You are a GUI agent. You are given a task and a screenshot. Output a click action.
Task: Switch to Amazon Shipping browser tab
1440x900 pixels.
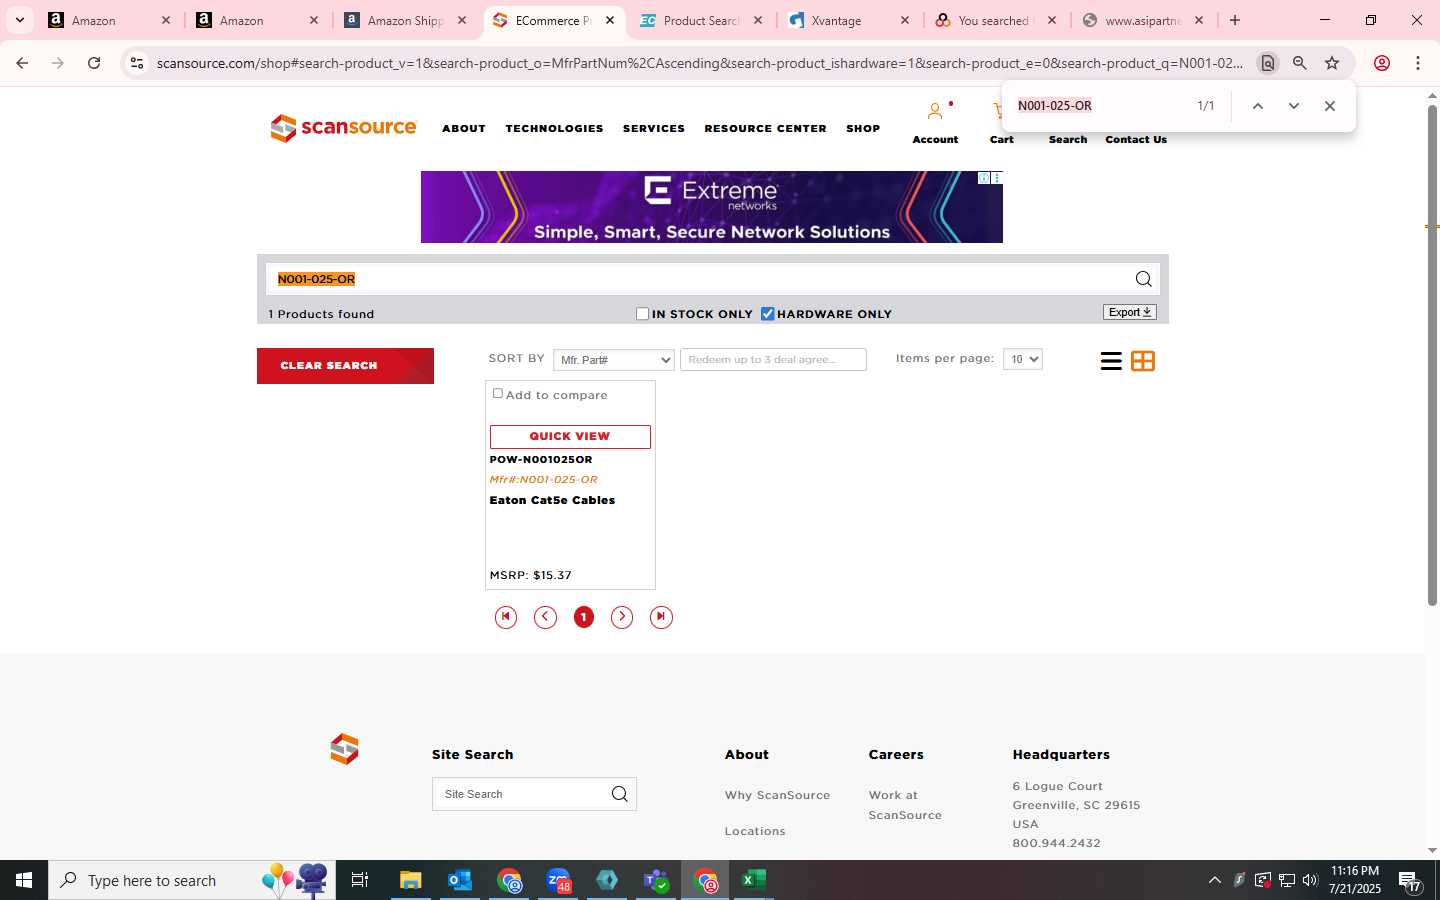pos(405,20)
